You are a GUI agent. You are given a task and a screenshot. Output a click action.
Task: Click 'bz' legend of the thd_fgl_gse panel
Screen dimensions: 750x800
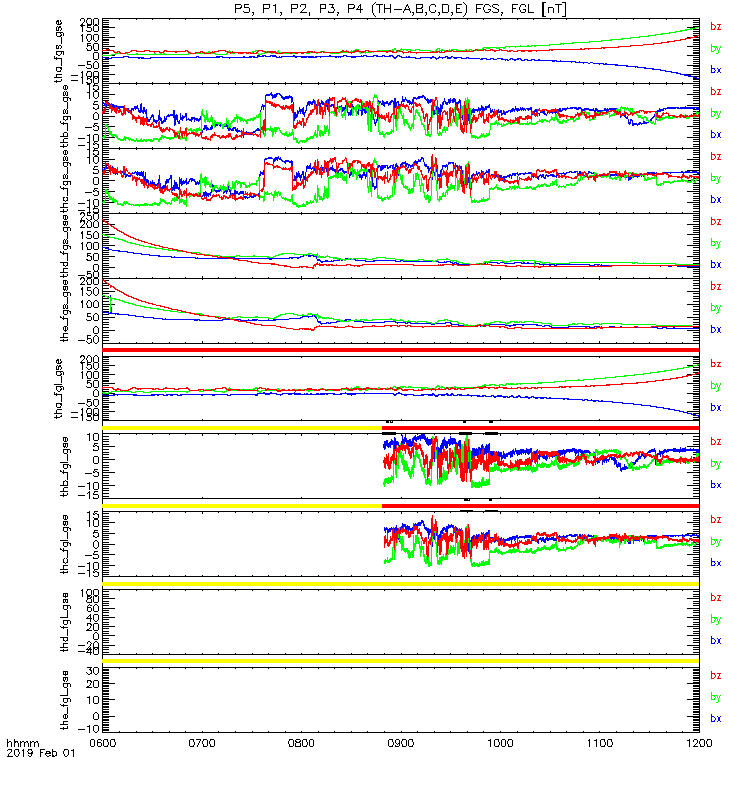(x=716, y=597)
